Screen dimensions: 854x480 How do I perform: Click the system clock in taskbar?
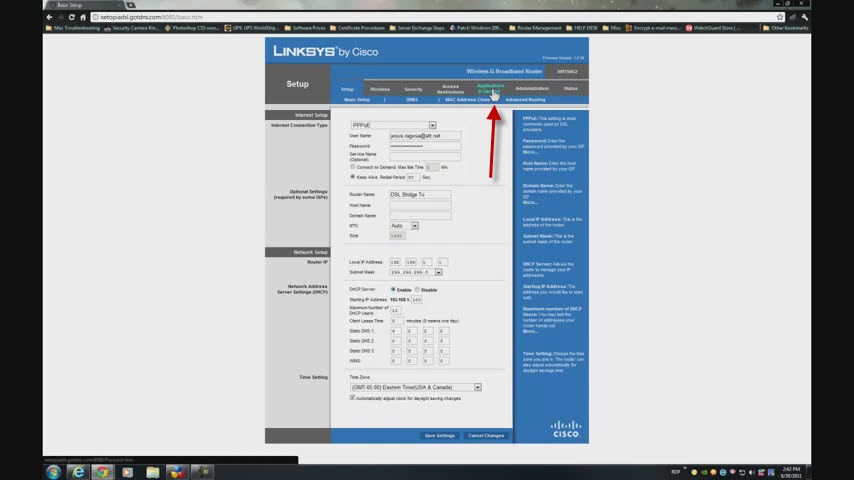coord(791,472)
